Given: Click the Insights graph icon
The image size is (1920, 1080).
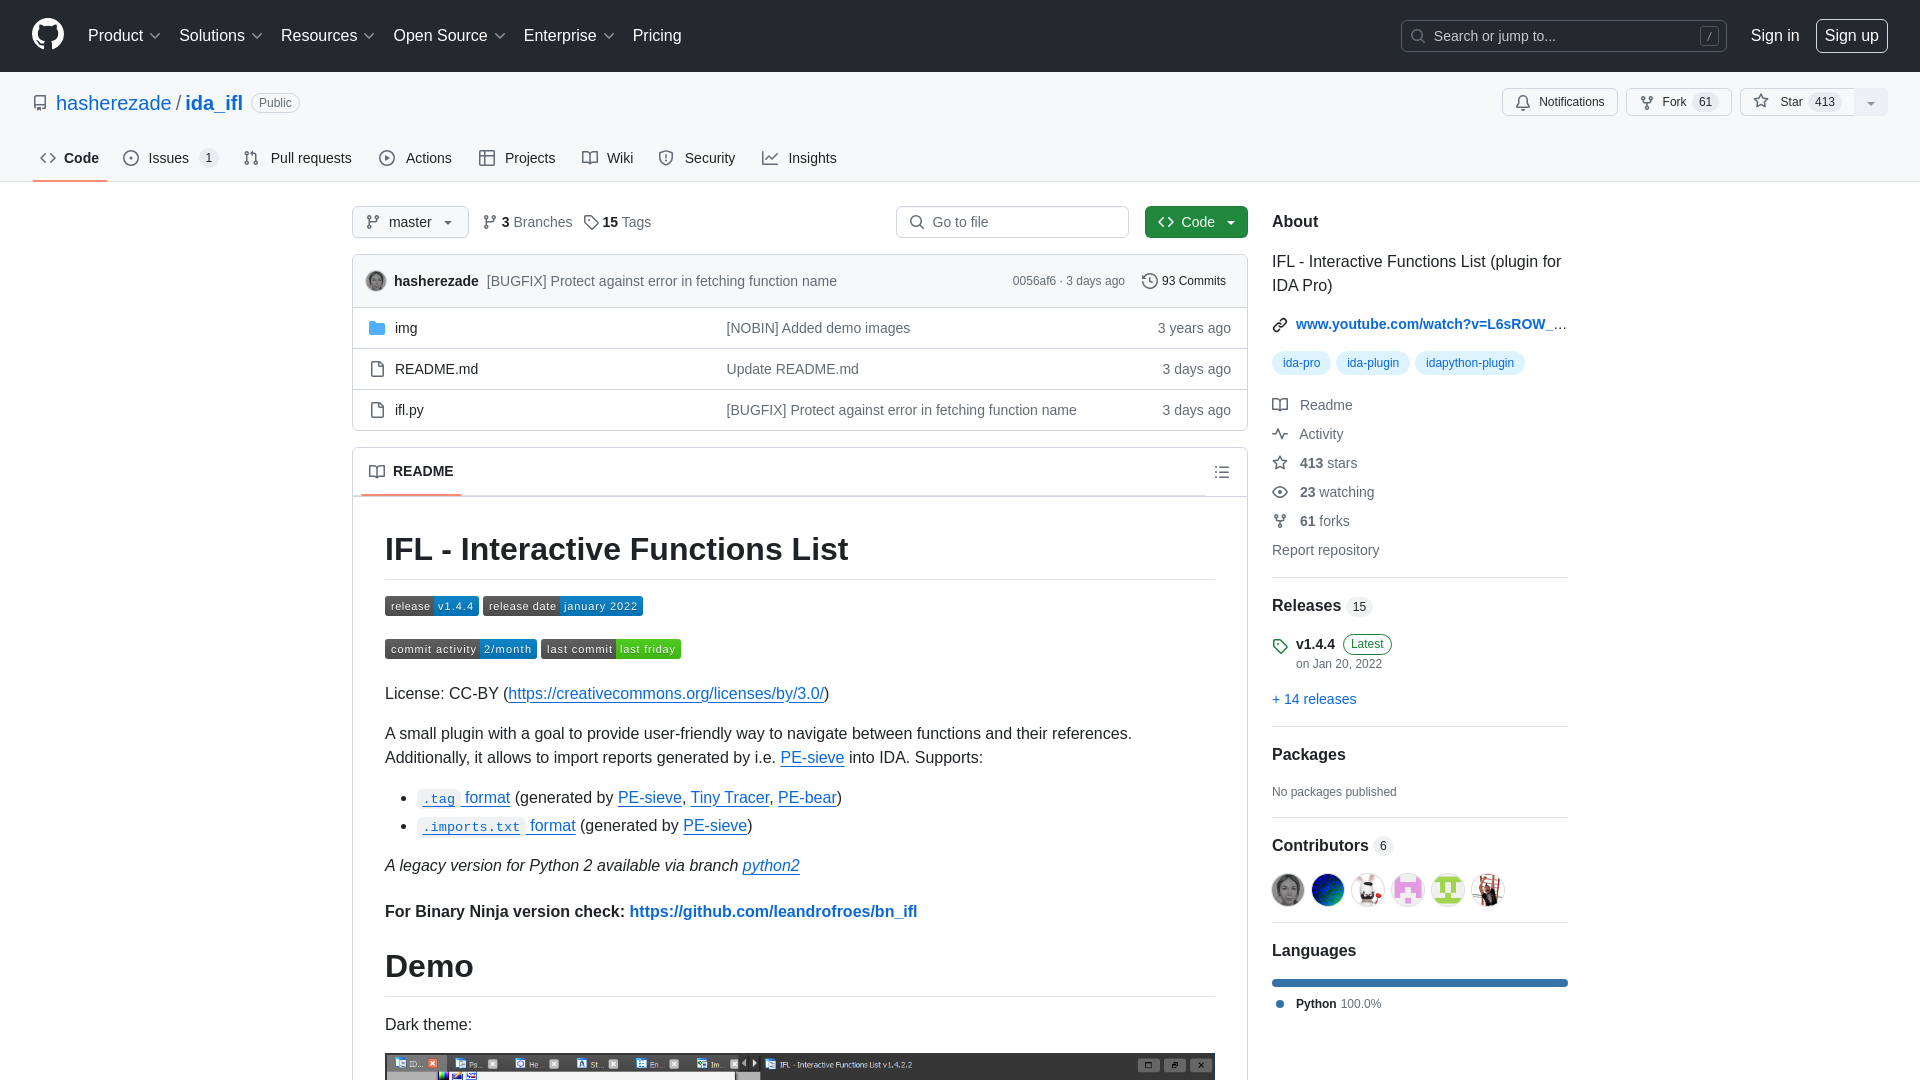Looking at the screenshot, I should tap(769, 158).
